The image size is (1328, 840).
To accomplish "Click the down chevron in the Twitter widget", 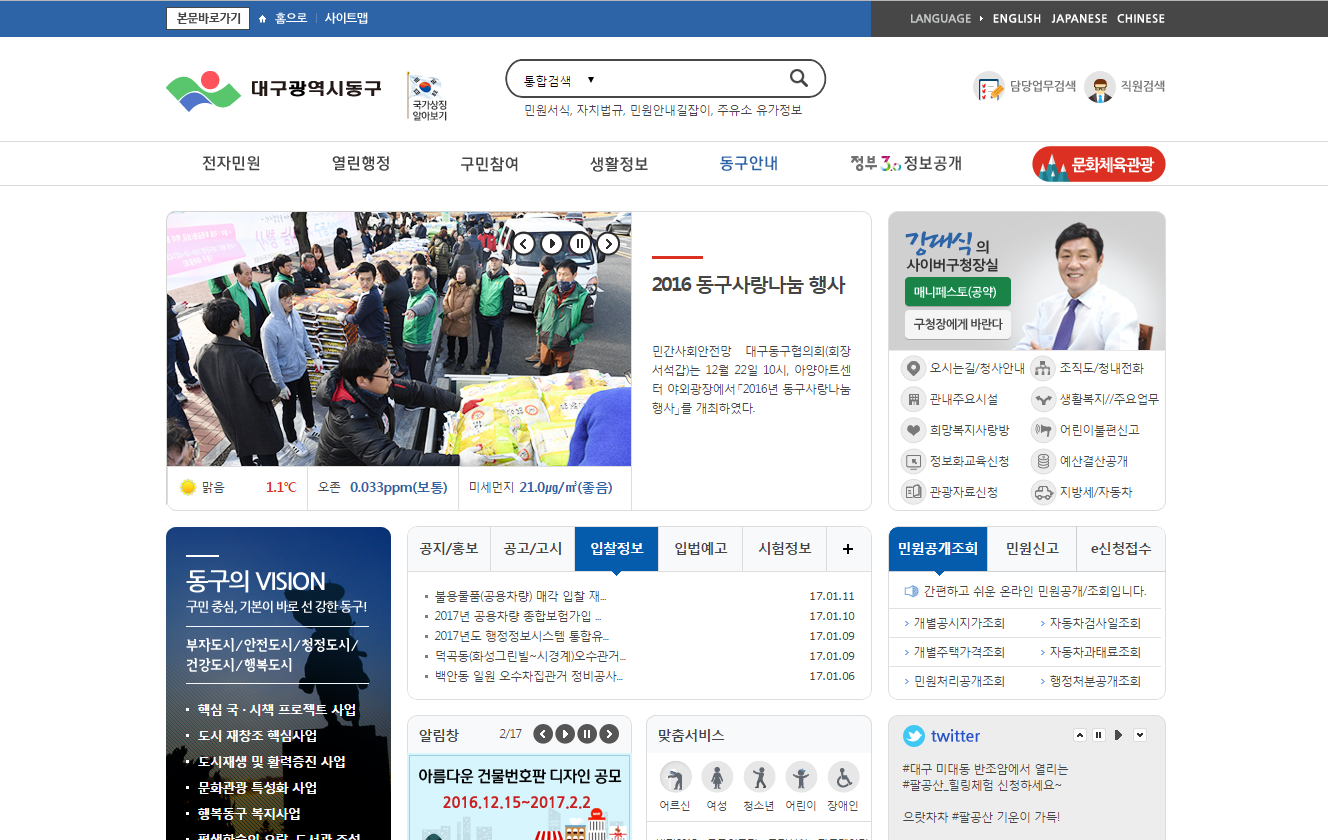I will click(1139, 734).
